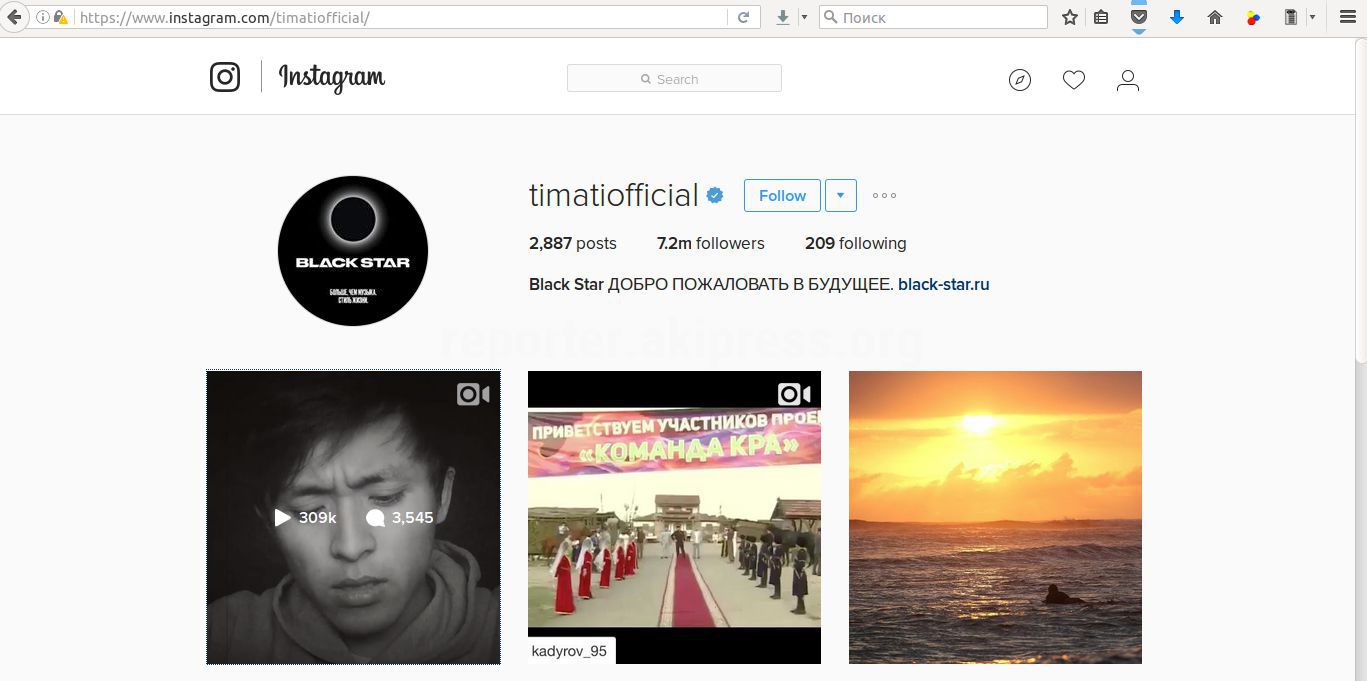Follow timatiofficial with the Follow button

point(782,196)
